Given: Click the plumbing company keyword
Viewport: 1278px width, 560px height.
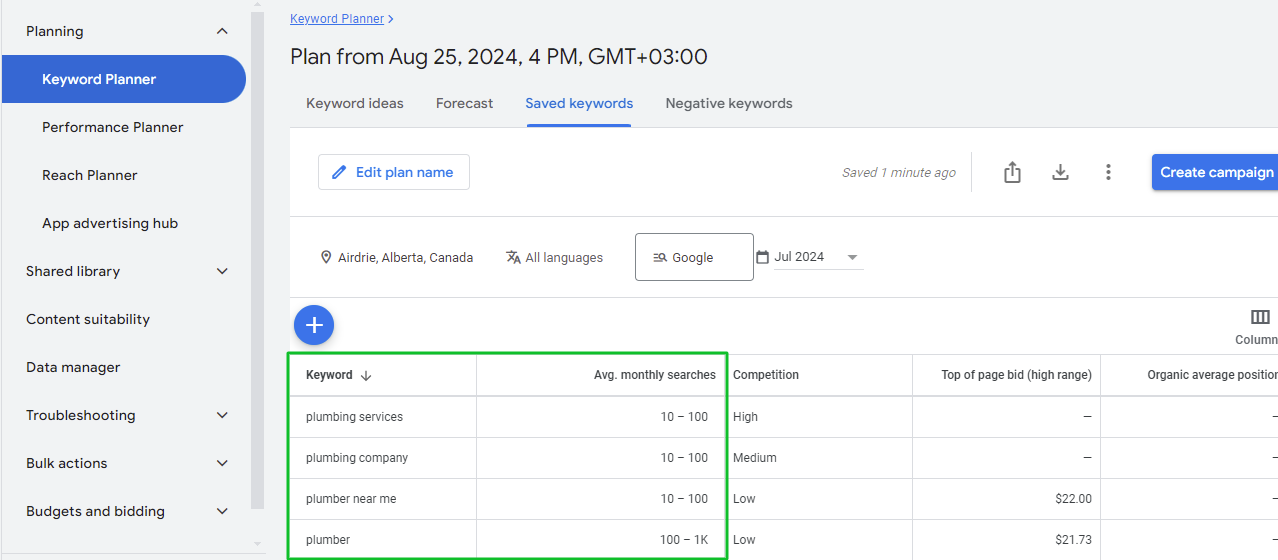Looking at the screenshot, I should 357,458.
